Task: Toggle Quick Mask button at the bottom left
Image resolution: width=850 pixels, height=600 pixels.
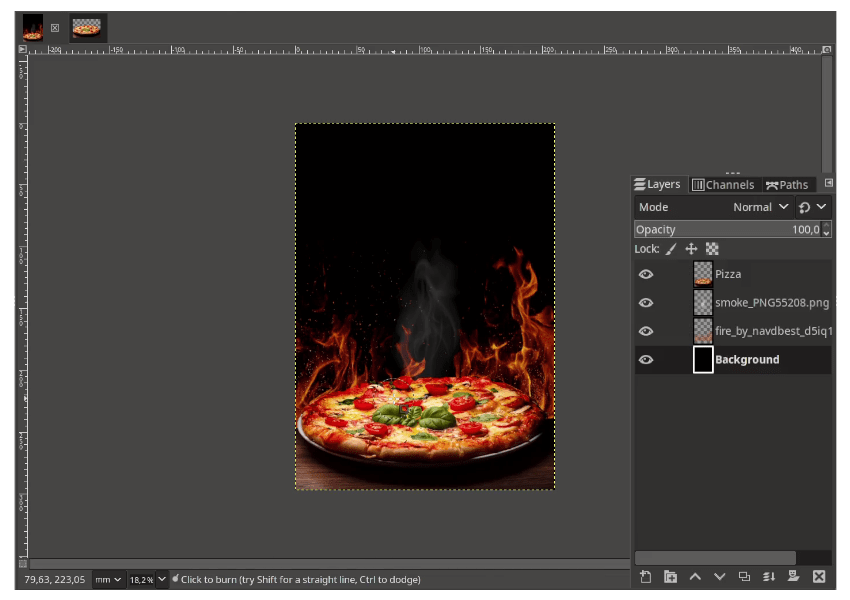Action: (23, 564)
